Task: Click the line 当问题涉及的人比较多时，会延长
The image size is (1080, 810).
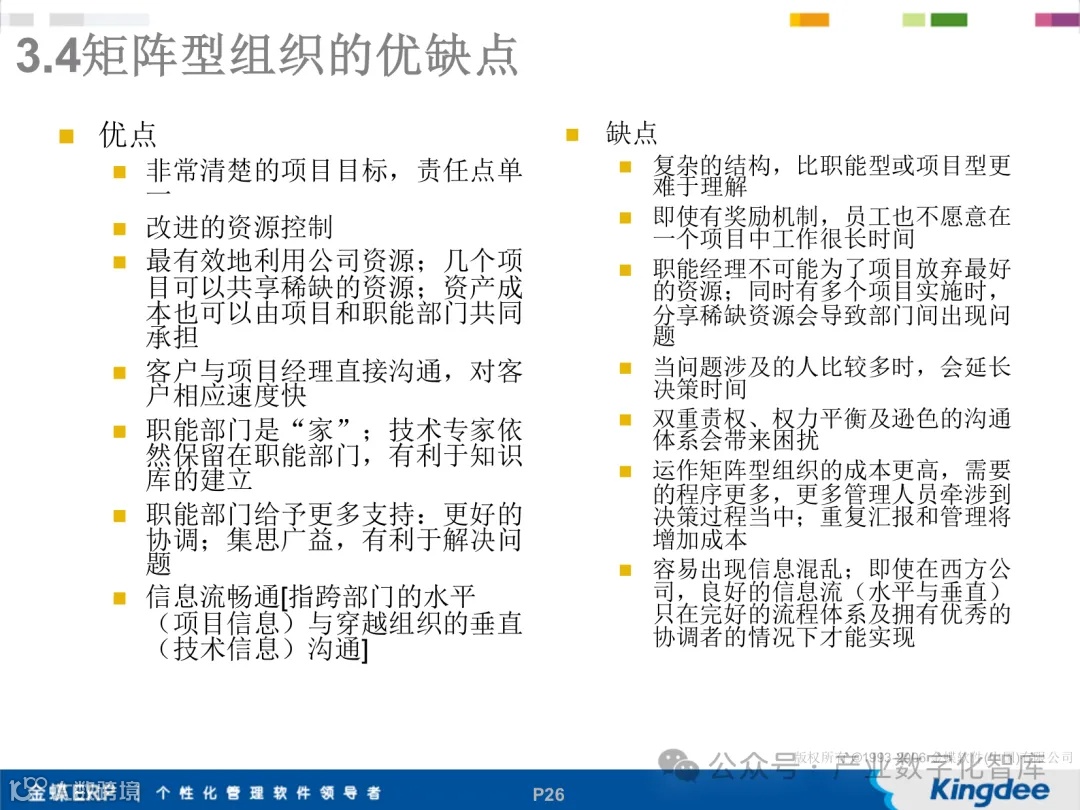Action: pos(832,366)
